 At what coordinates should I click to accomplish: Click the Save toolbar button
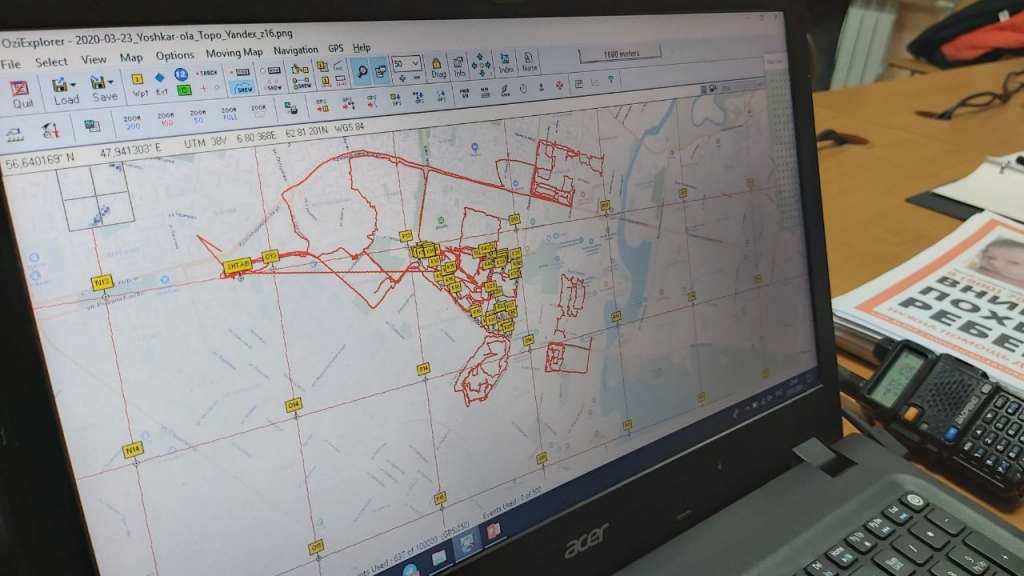pos(104,89)
